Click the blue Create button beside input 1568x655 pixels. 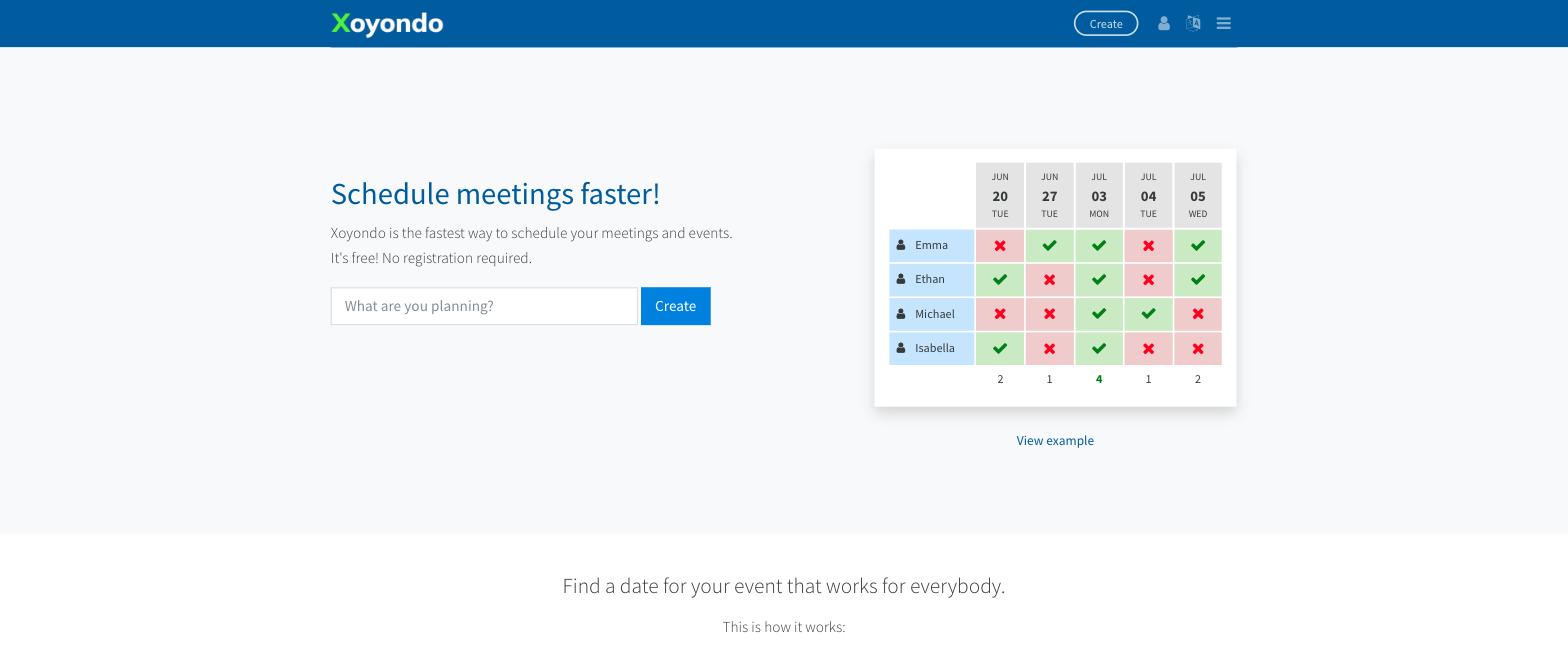(x=676, y=306)
